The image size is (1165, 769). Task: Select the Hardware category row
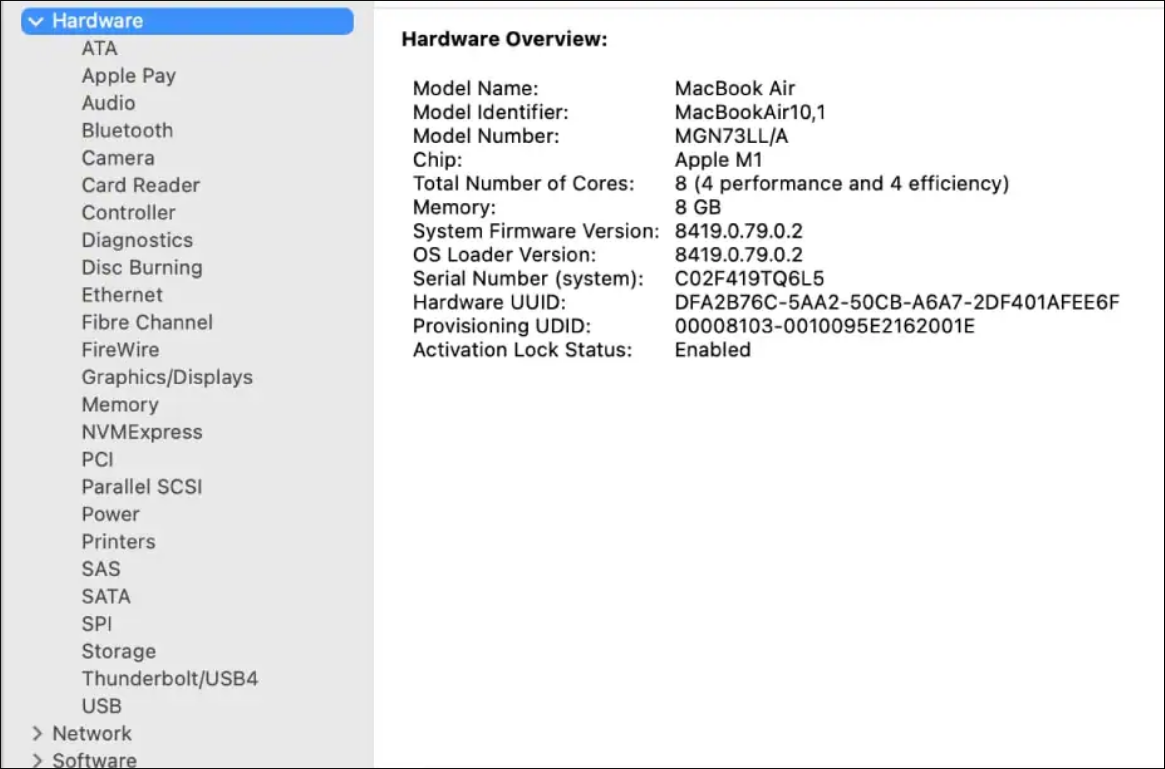(x=187, y=21)
